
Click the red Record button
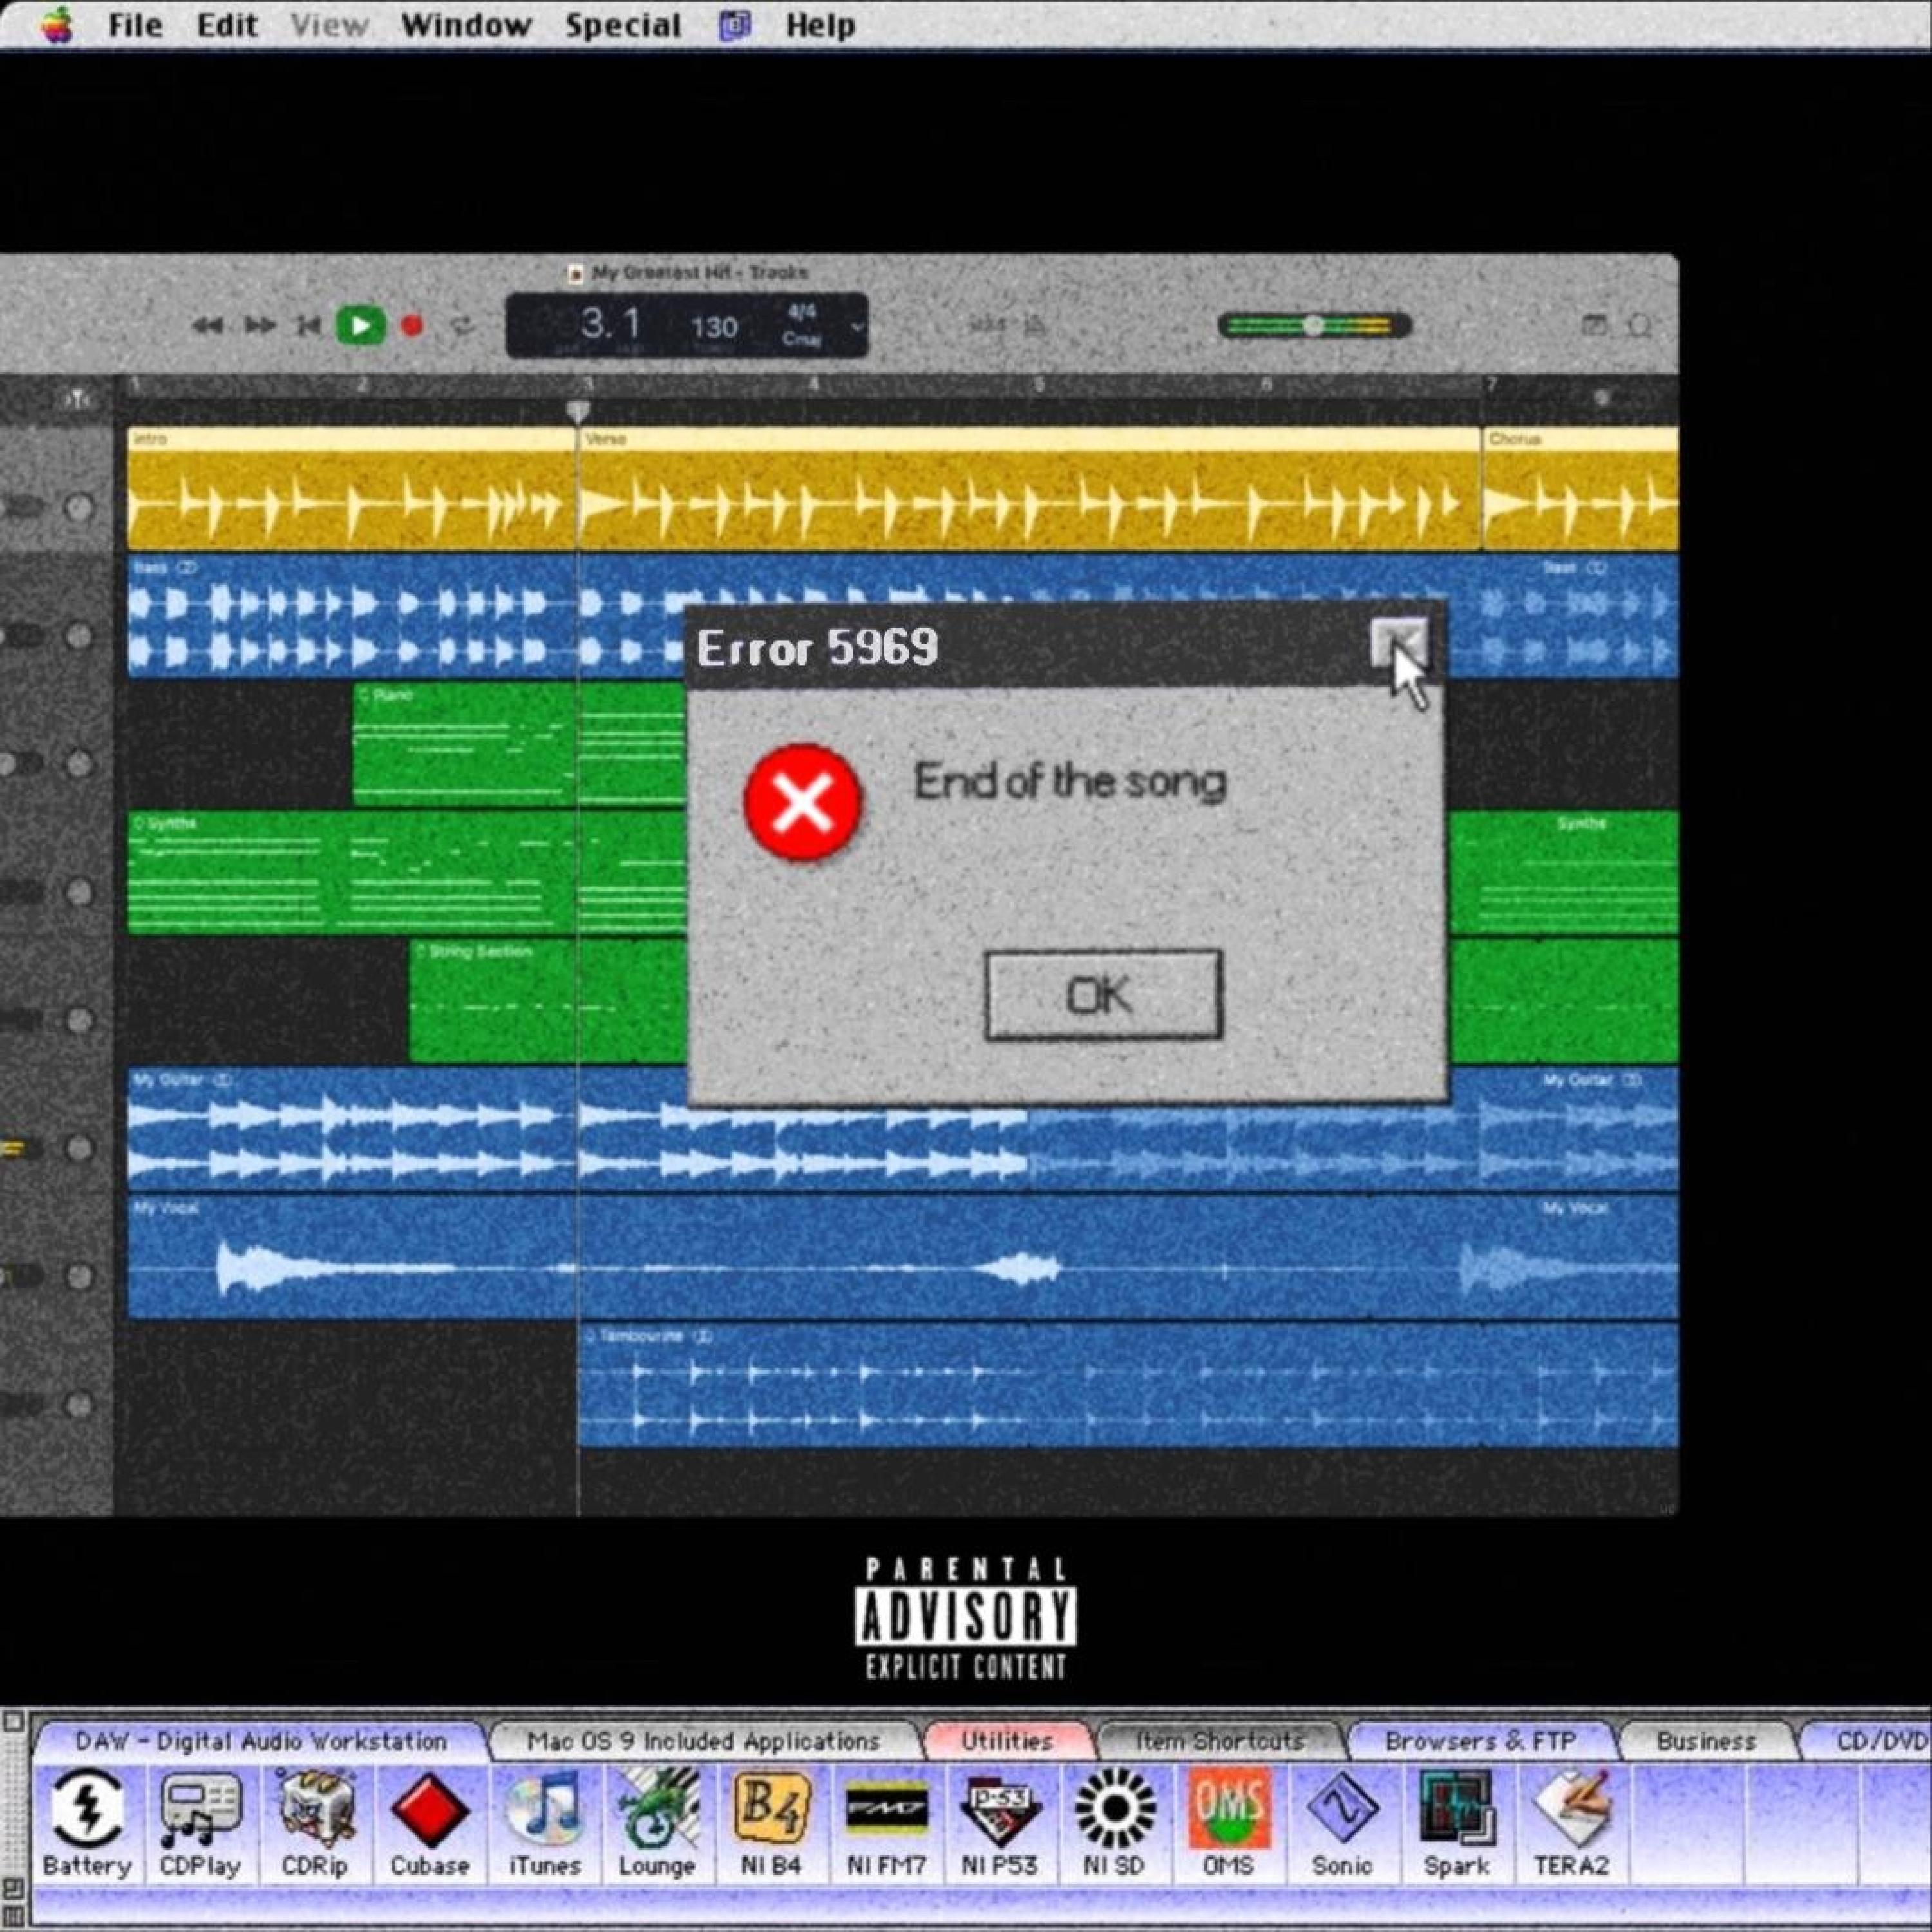coord(412,326)
